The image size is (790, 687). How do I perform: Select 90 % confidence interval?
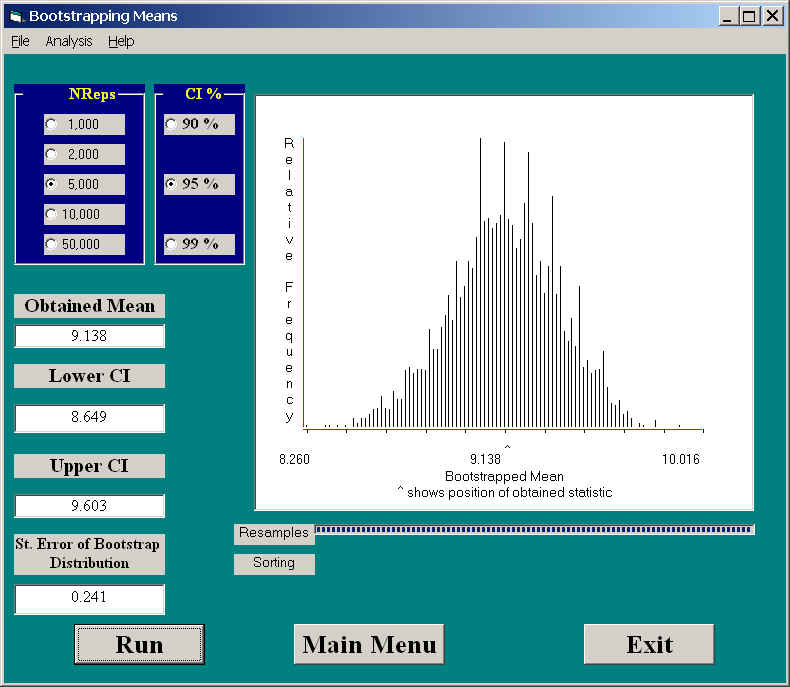coord(171,125)
